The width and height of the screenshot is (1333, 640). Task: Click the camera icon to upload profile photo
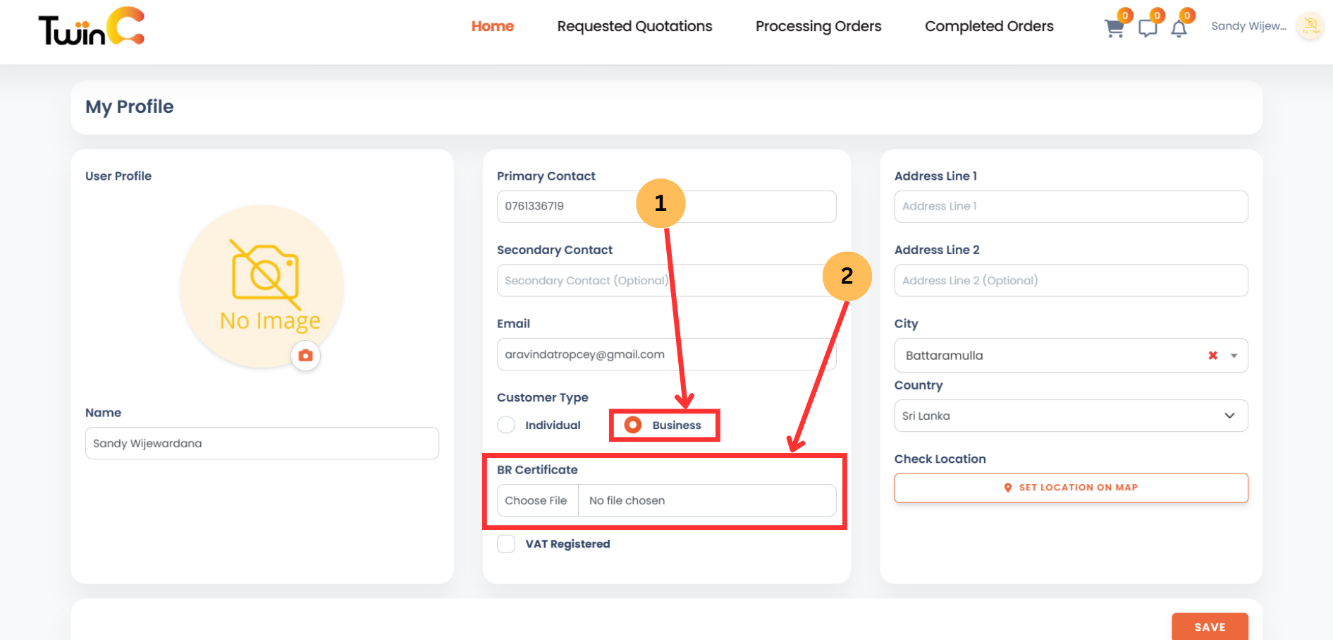tap(305, 355)
